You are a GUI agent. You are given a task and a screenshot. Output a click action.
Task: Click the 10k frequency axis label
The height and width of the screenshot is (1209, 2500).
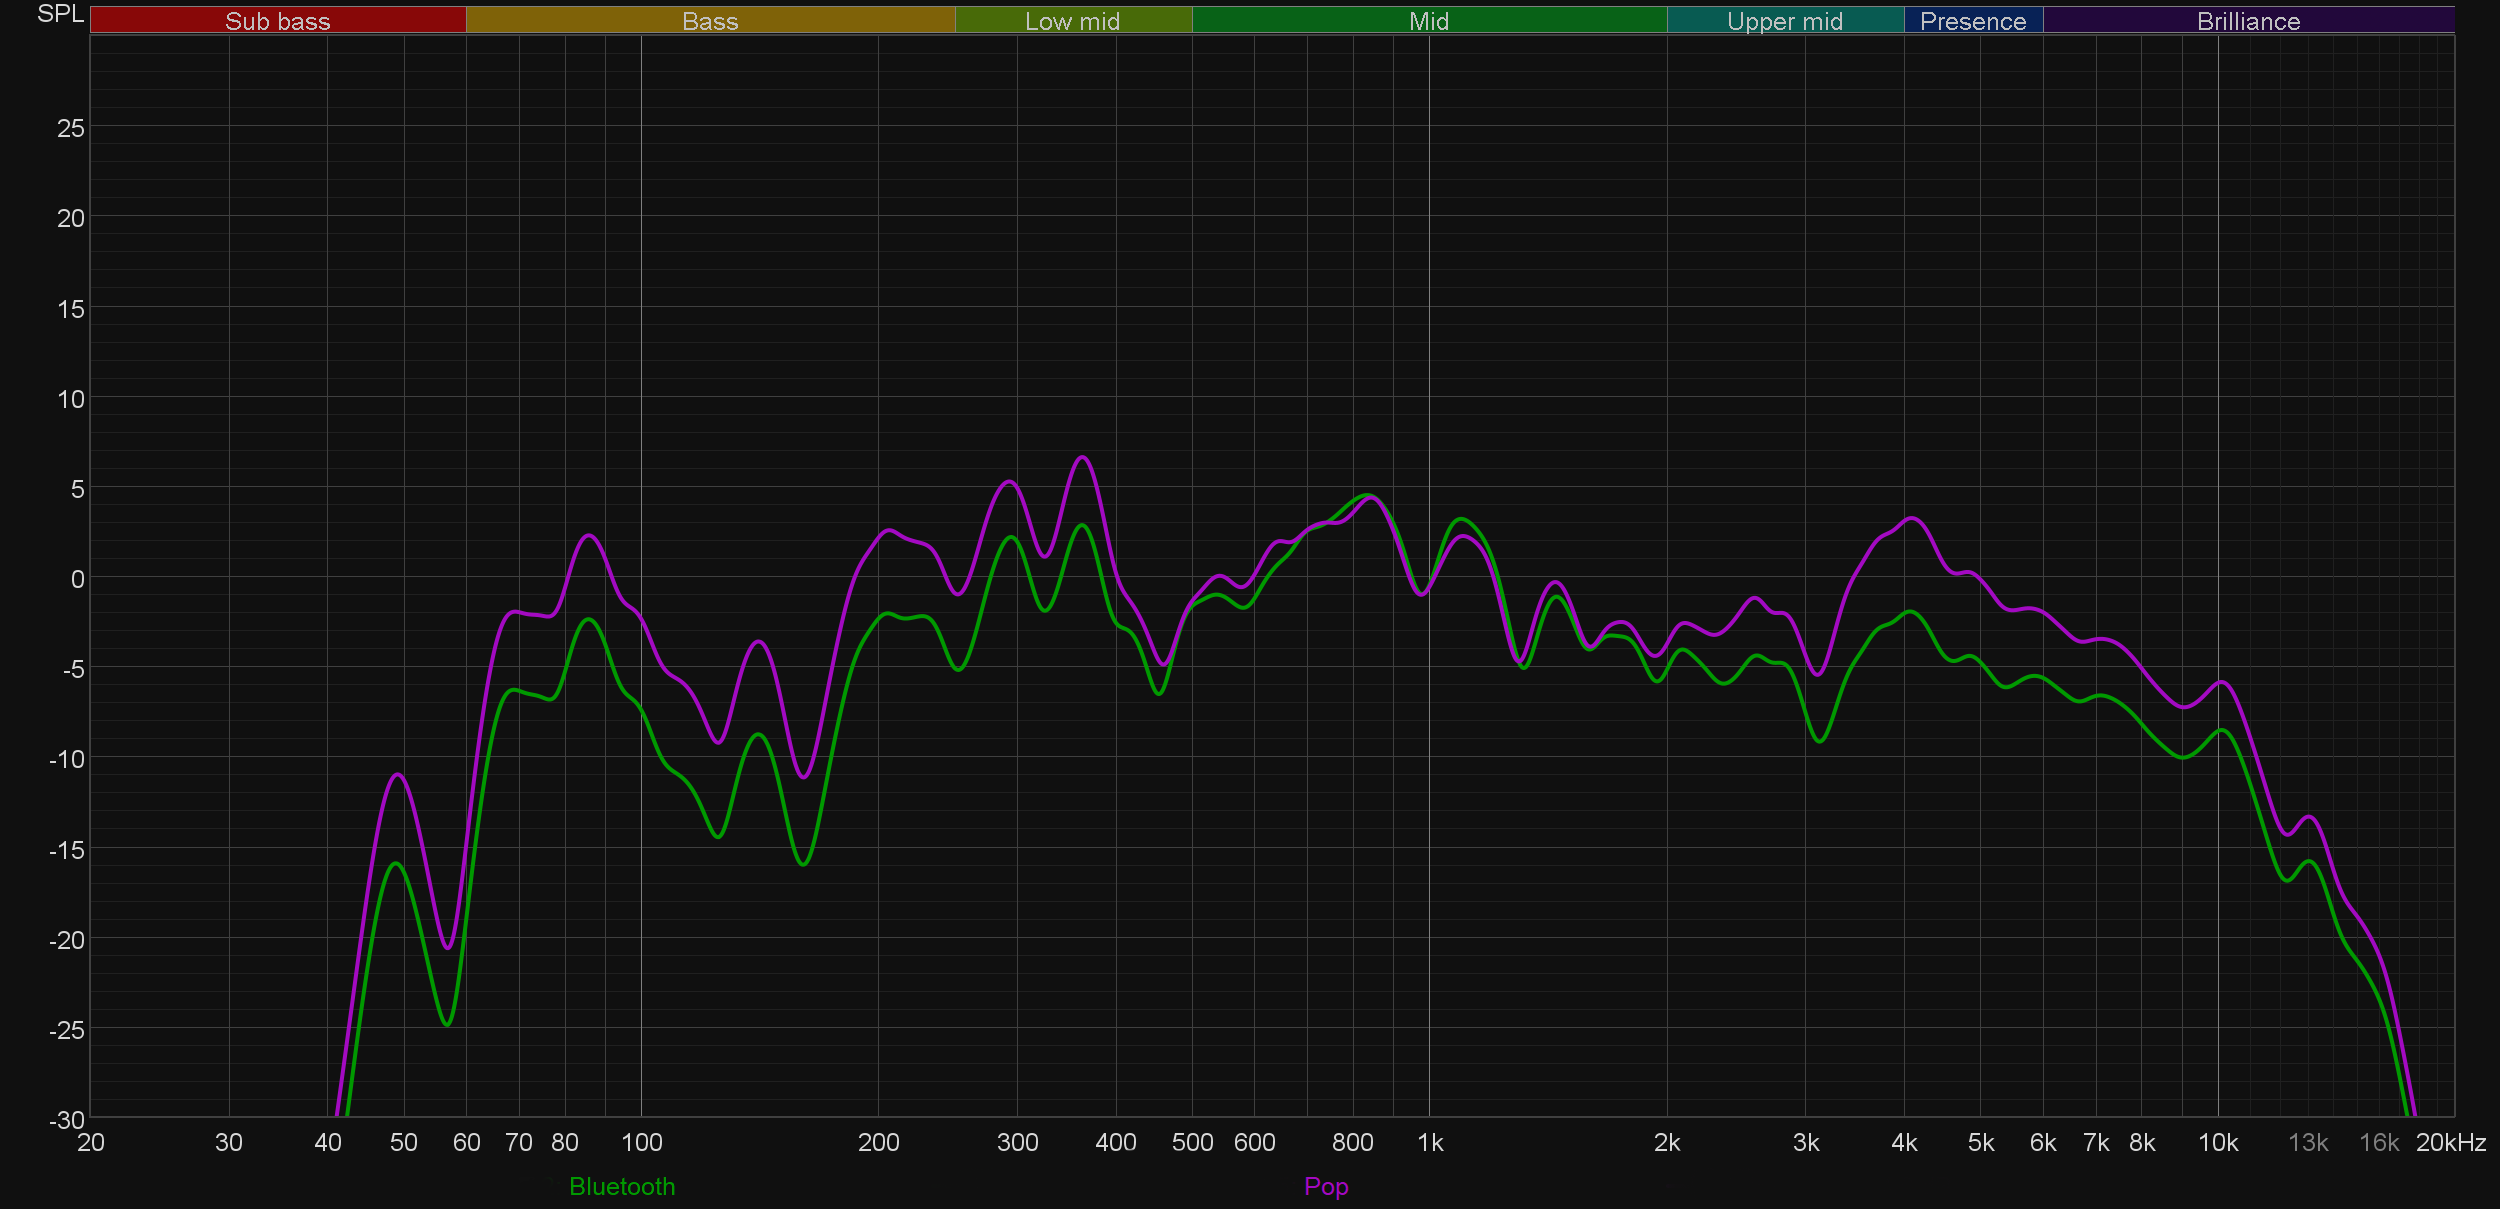[2217, 1142]
